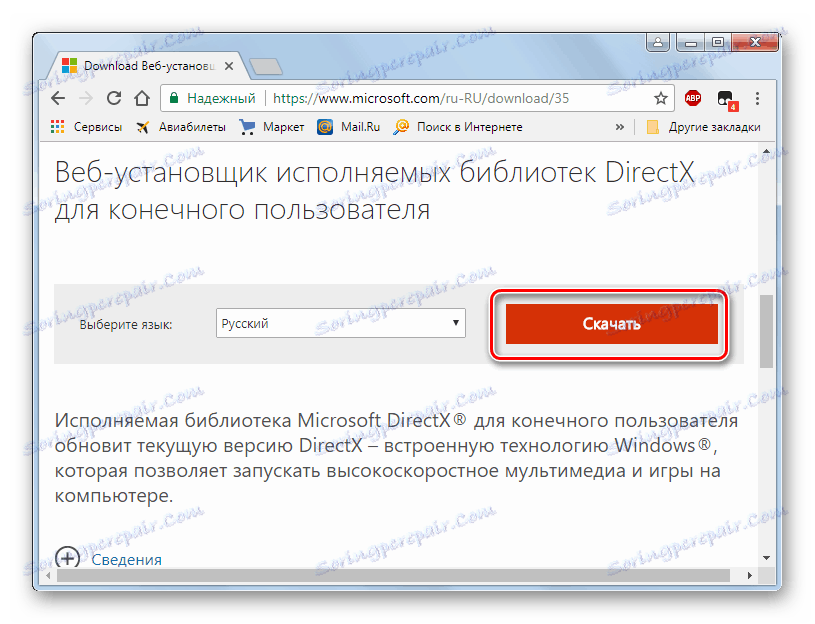
Task: Open a new browser tab
Action: 266,67
